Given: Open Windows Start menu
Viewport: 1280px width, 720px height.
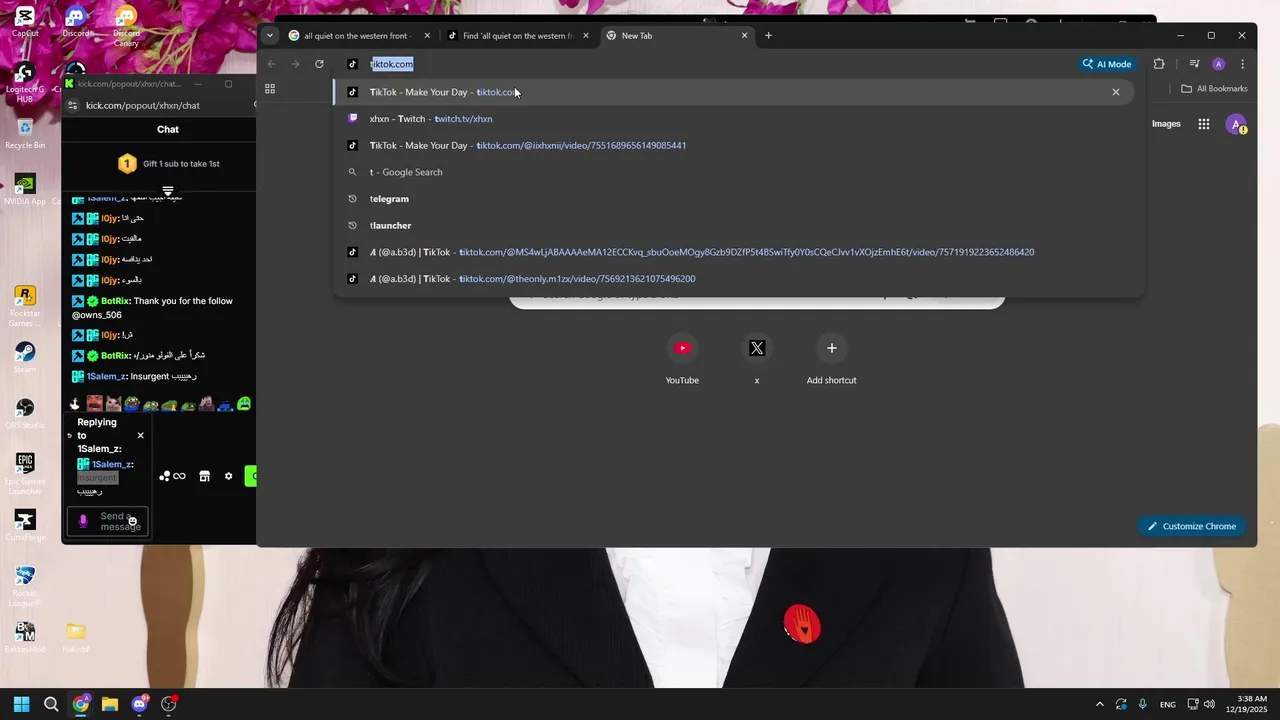Looking at the screenshot, I should (21, 704).
